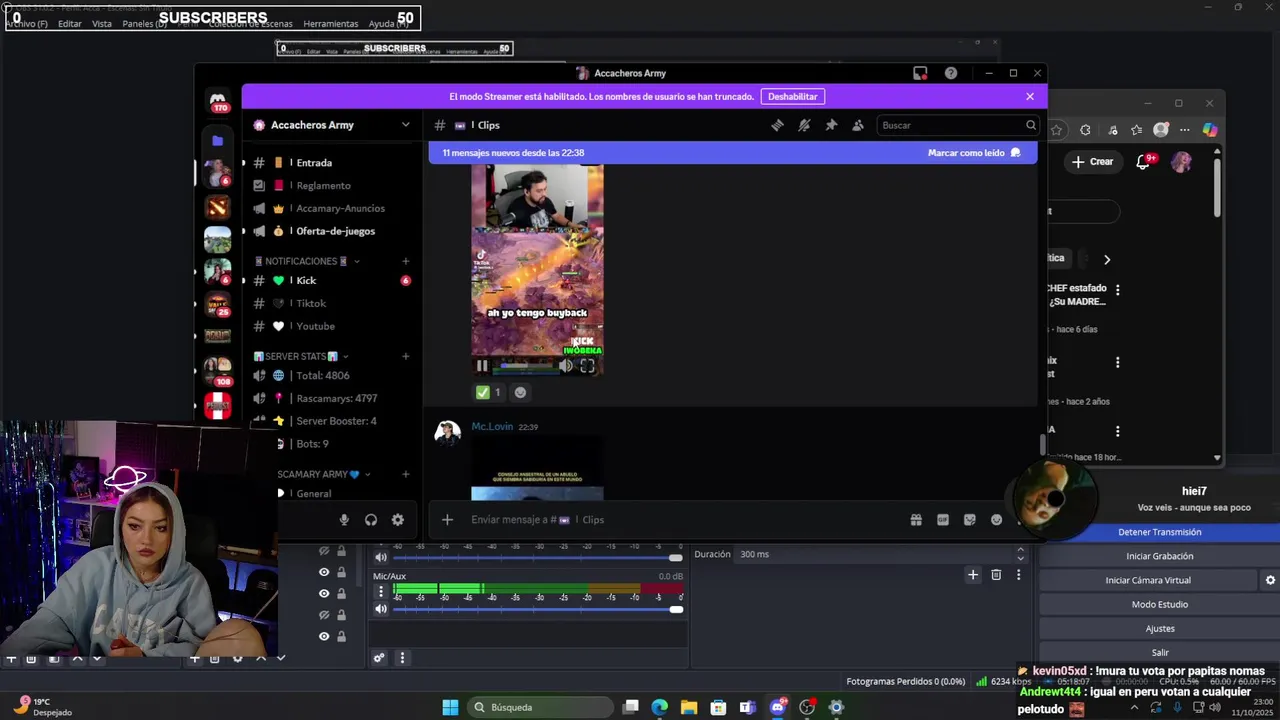1280x720 pixels.
Task: Open pinned messages in Clips channel
Action: (x=831, y=125)
